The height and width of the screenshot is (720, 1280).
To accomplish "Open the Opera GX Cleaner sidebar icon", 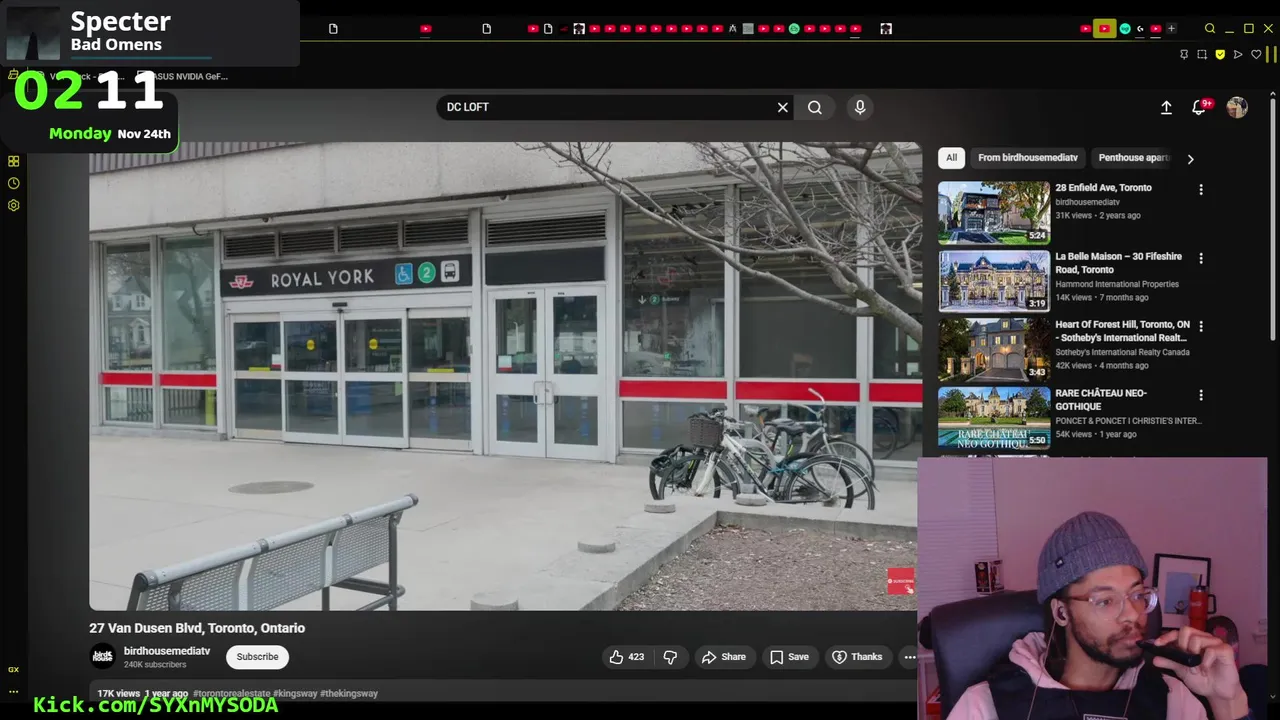I will click(x=14, y=75).
